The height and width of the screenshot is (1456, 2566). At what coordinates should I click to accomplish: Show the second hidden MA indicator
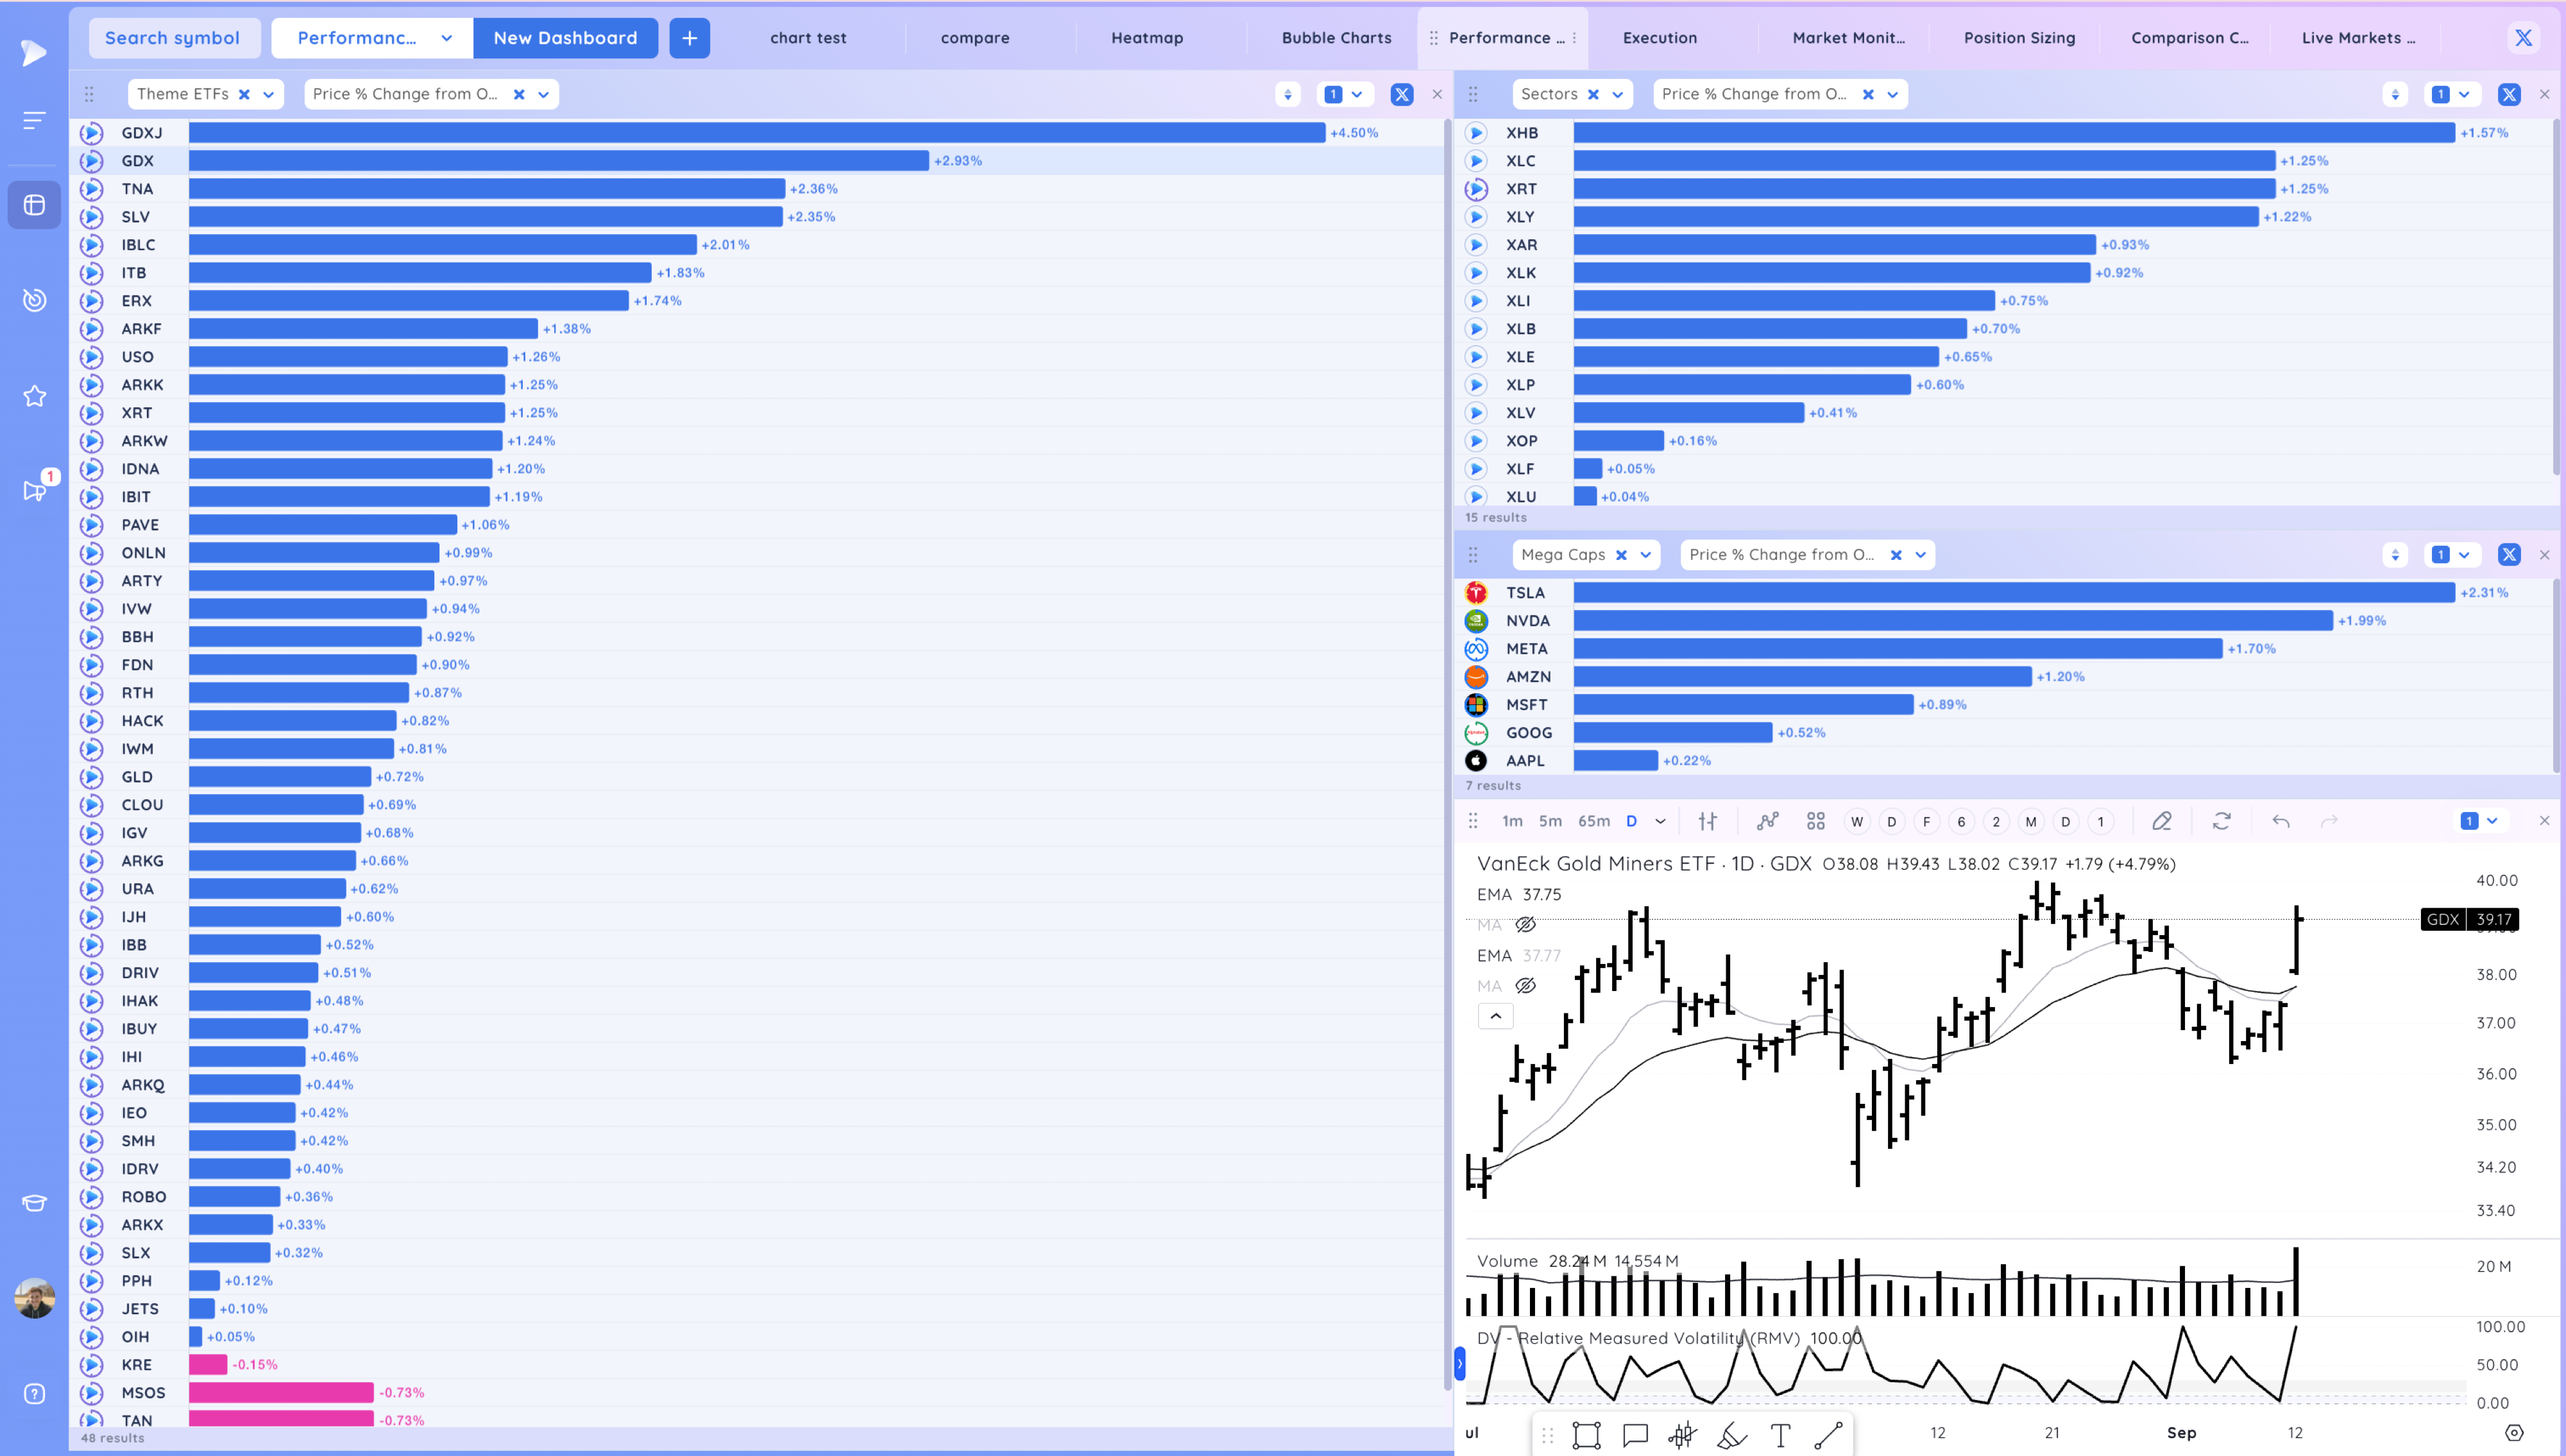pos(1525,985)
